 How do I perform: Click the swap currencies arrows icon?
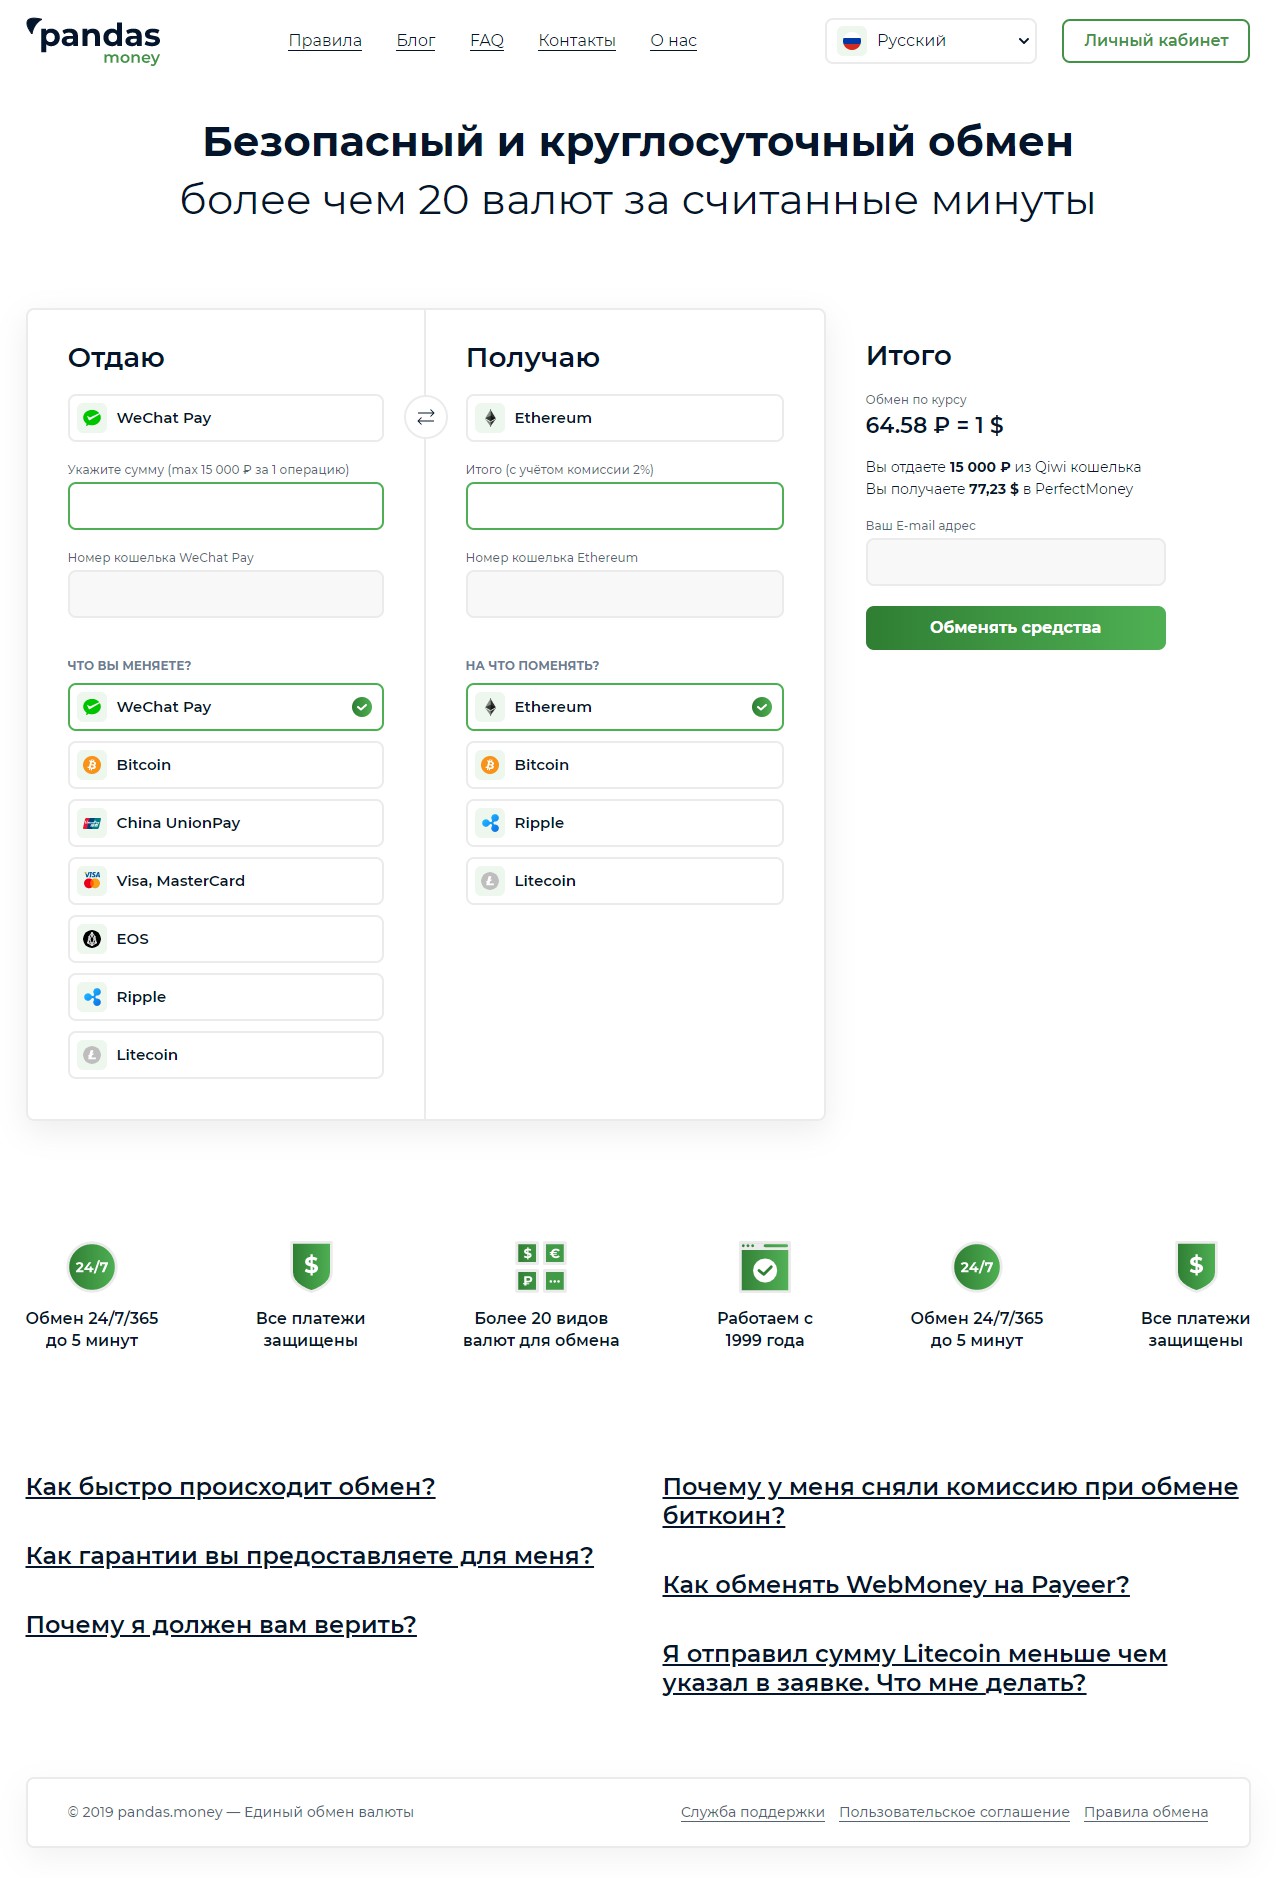pyautogui.click(x=425, y=417)
